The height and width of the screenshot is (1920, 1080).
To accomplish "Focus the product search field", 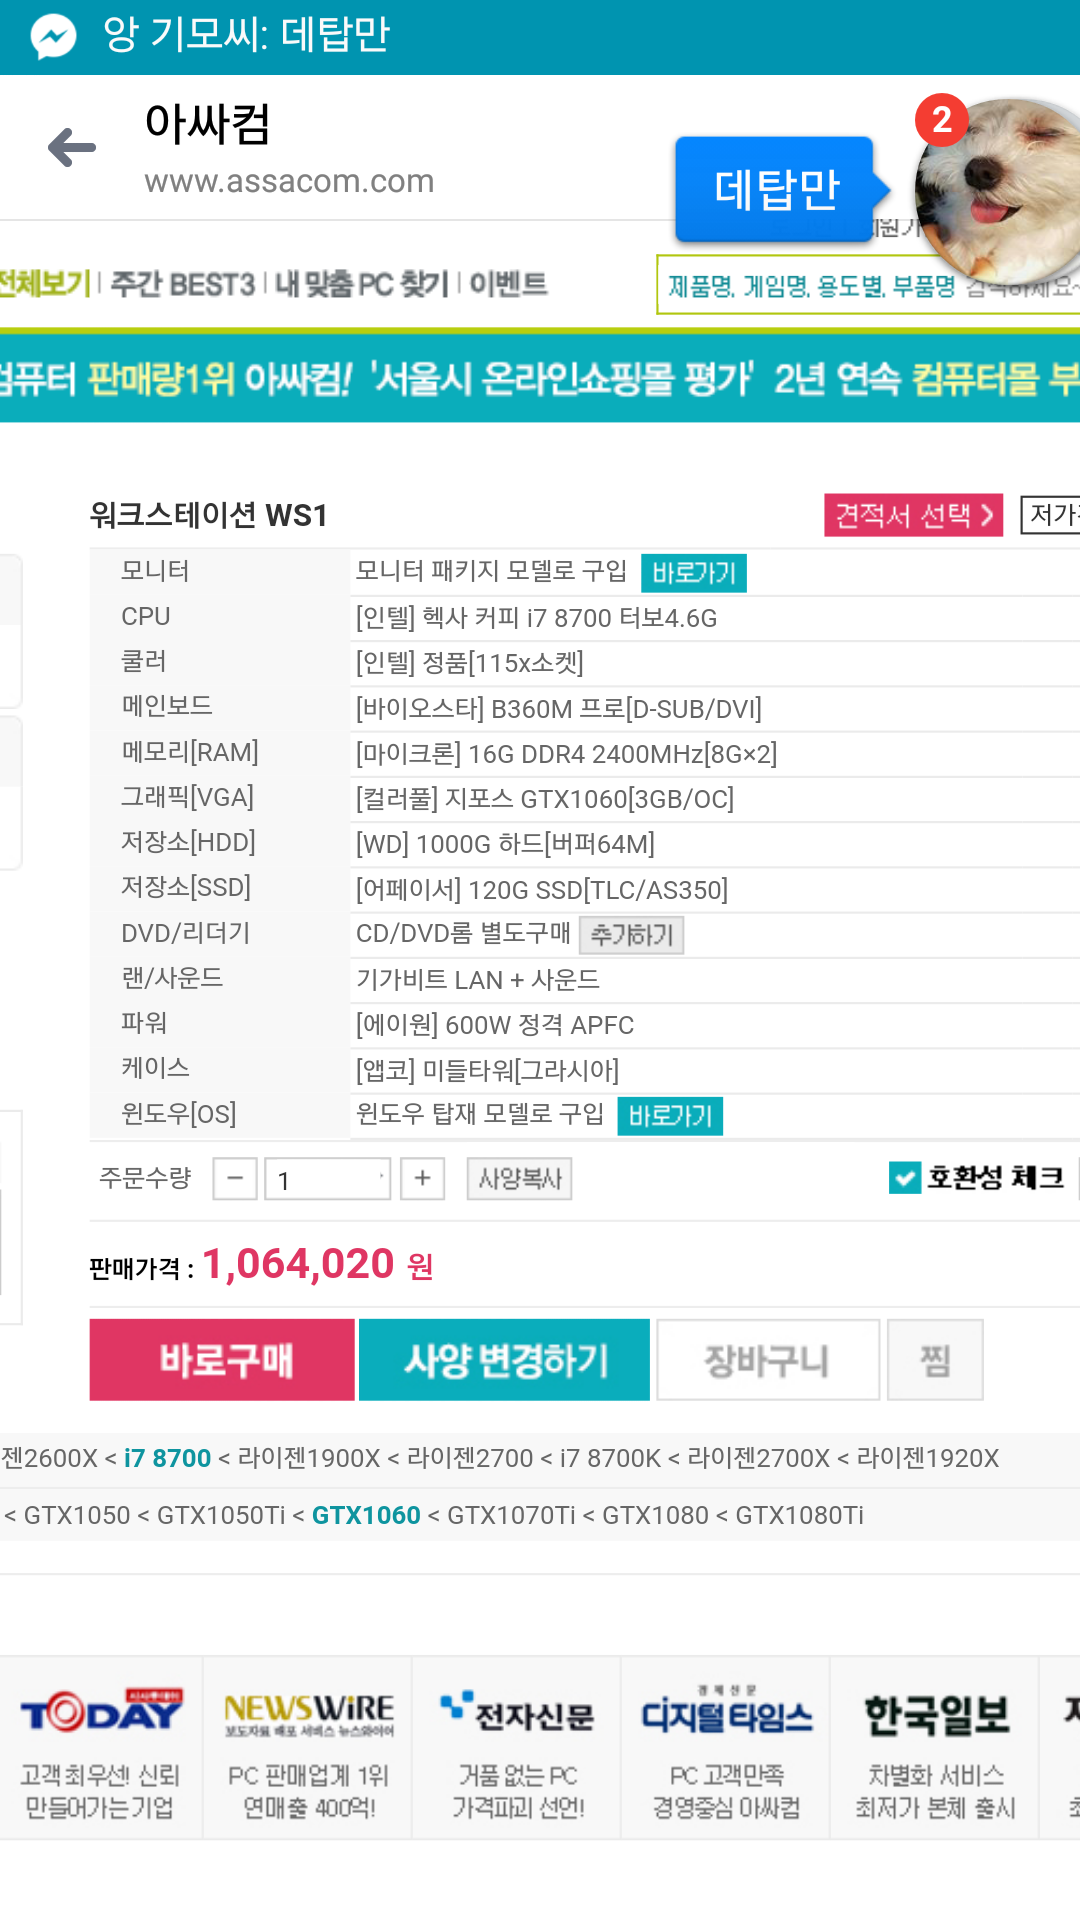I will point(868,285).
